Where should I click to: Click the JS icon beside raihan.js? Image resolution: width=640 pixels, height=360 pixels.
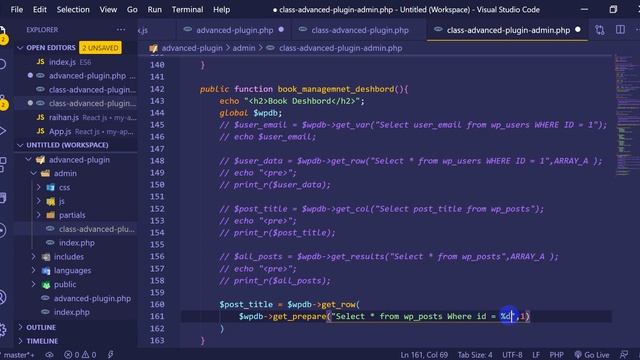point(40,118)
